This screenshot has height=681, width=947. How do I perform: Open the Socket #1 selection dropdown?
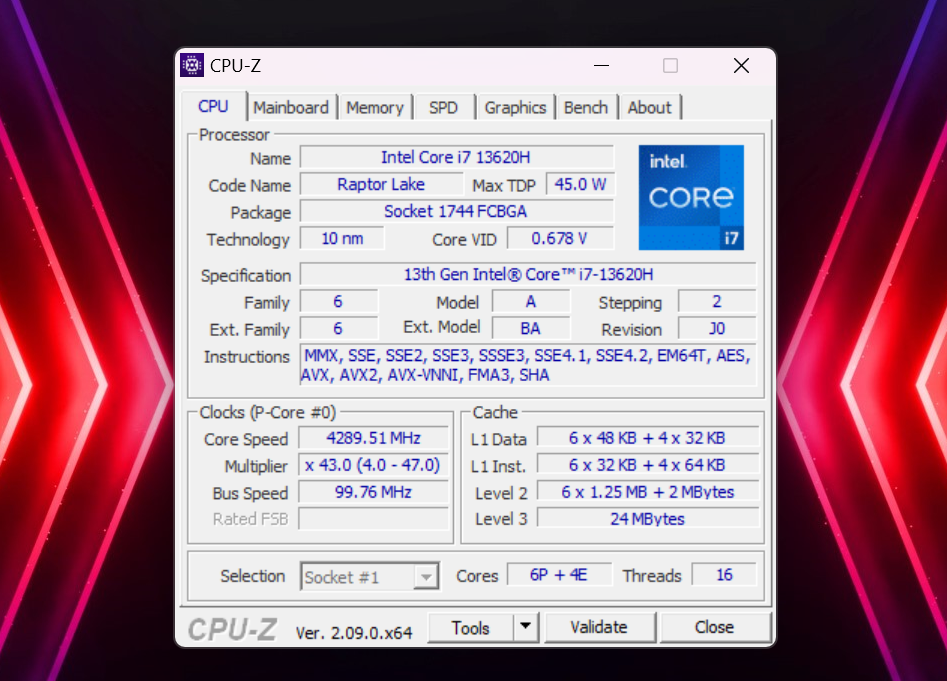click(x=370, y=577)
